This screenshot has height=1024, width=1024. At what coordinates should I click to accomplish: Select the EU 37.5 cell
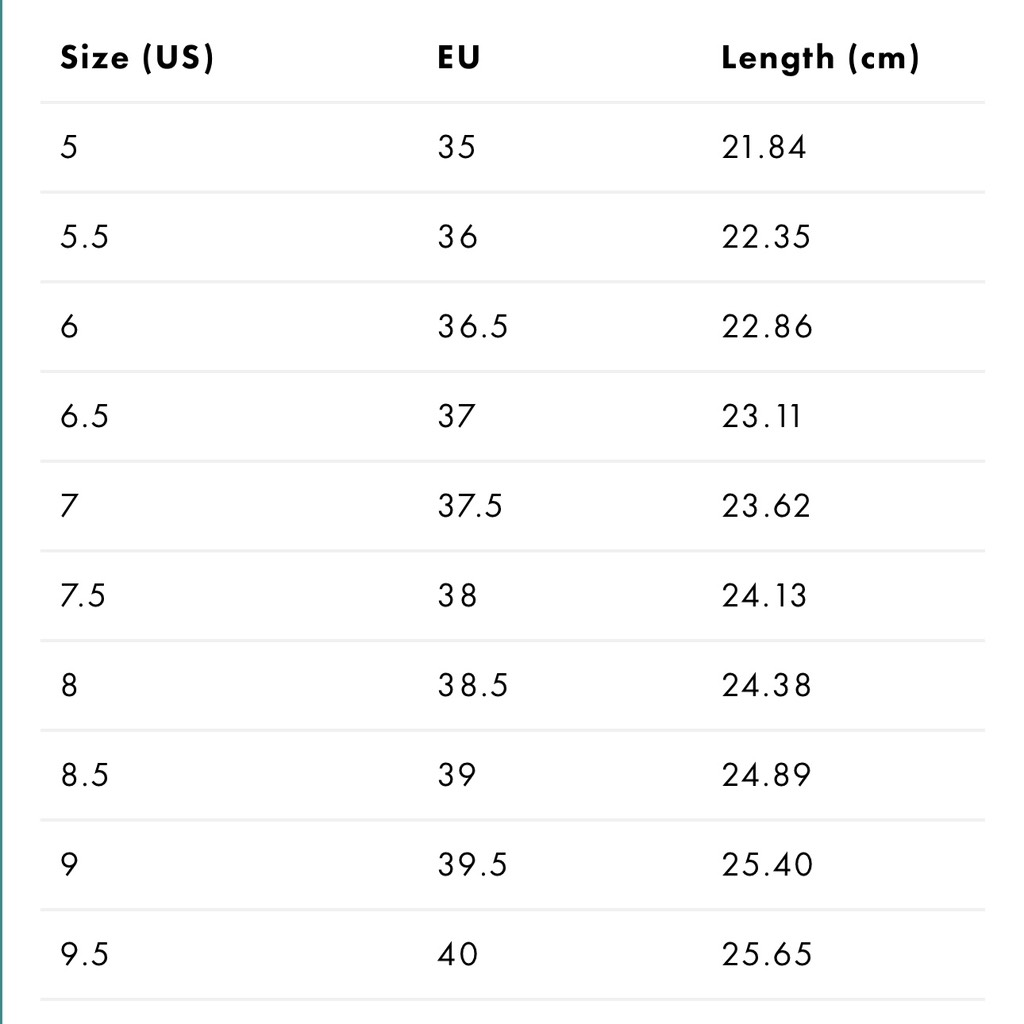click(x=470, y=506)
